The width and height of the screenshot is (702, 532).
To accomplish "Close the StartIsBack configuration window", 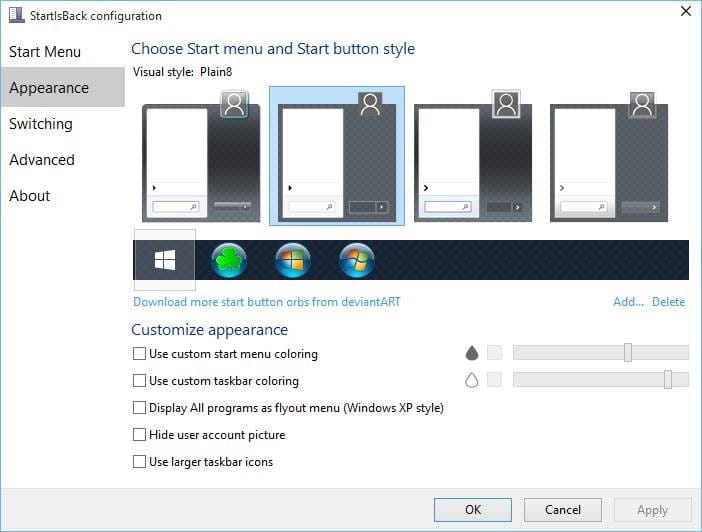I will click(x=685, y=11).
